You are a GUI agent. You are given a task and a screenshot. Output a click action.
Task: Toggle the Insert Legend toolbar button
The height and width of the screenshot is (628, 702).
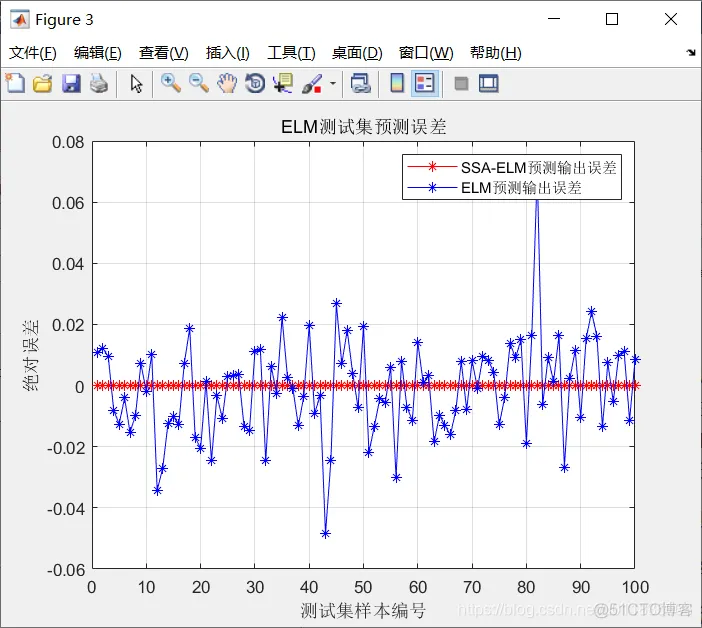click(x=424, y=84)
